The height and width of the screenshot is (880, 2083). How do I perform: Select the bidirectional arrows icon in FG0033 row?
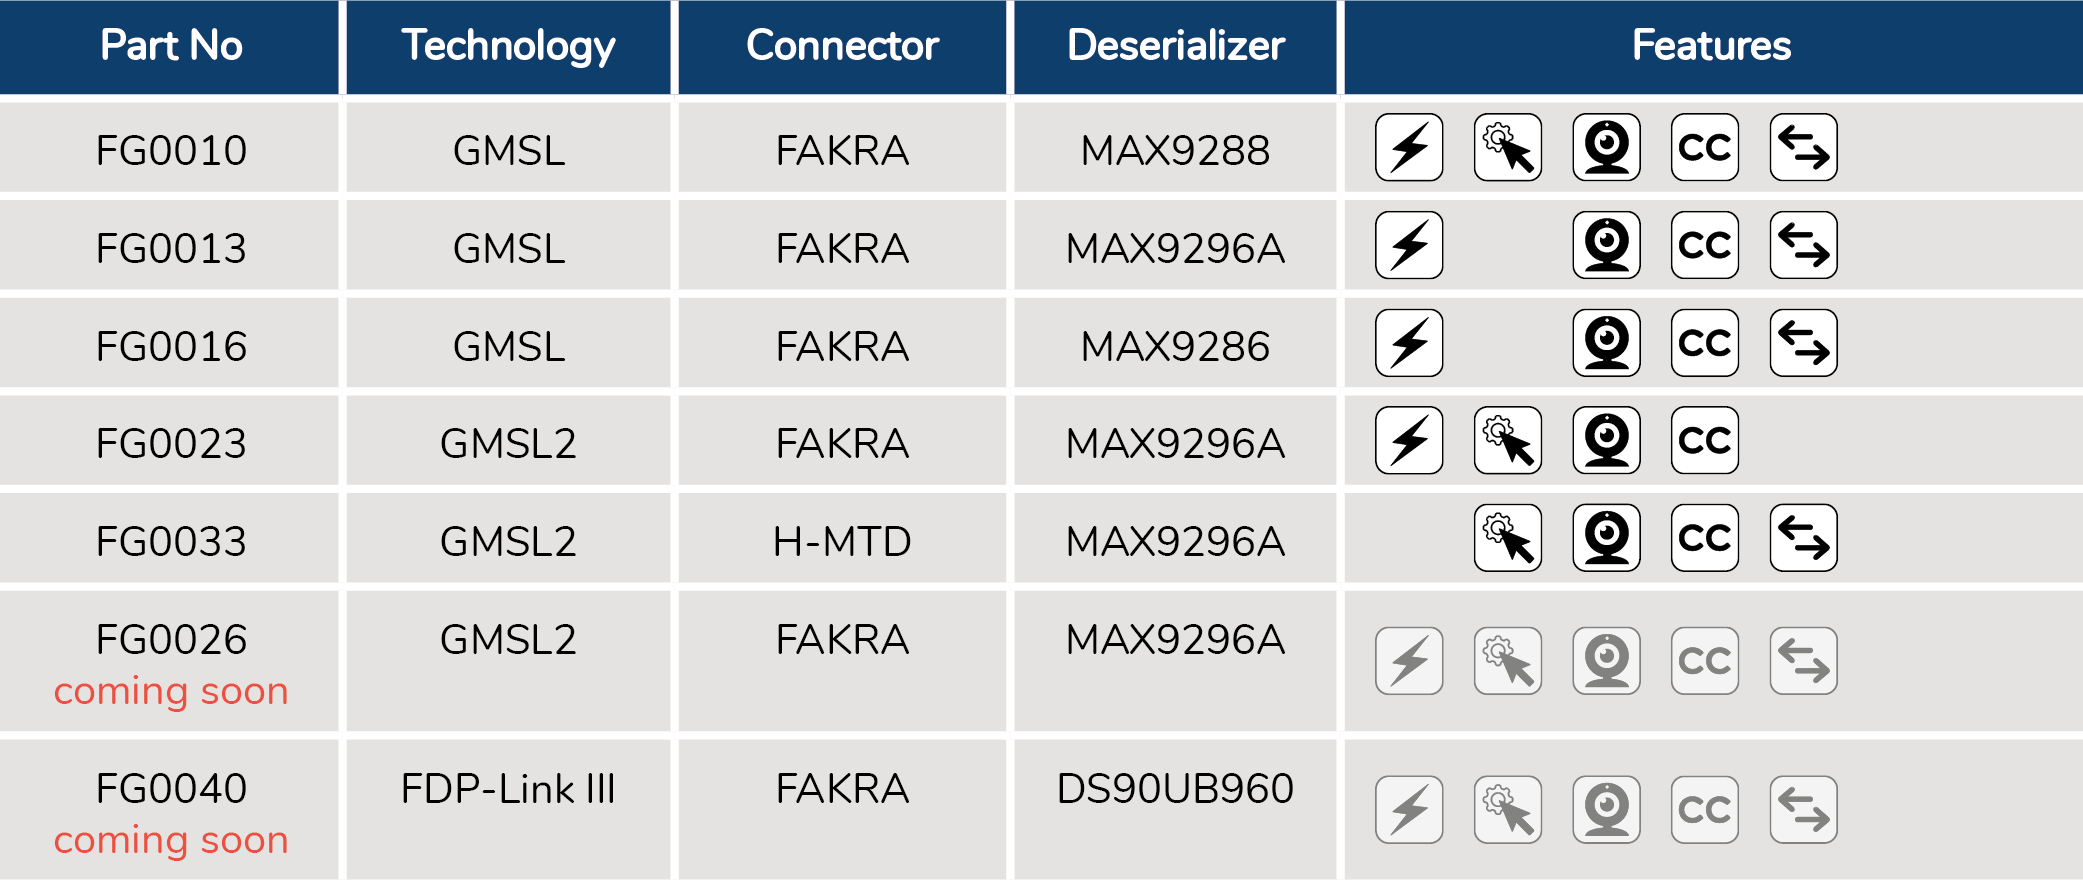(x=1804, y=538)
